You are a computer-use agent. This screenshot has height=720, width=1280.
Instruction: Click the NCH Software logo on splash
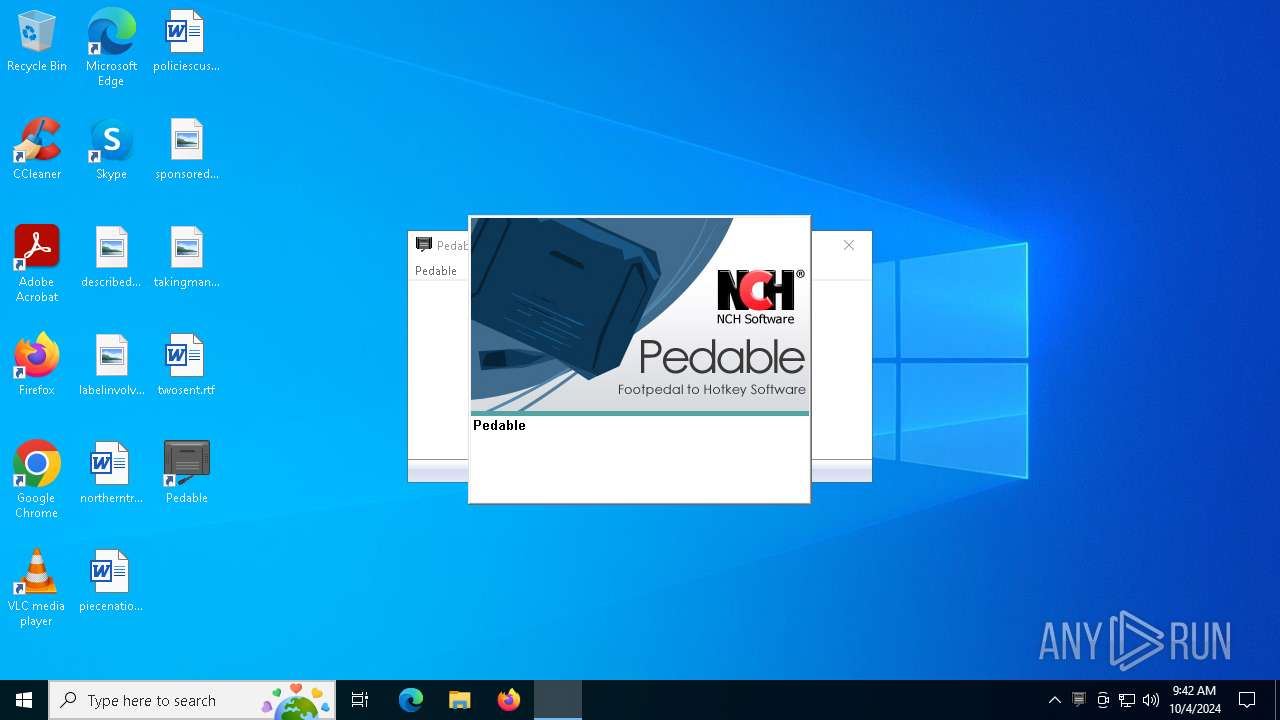click(x=760, y=297)
